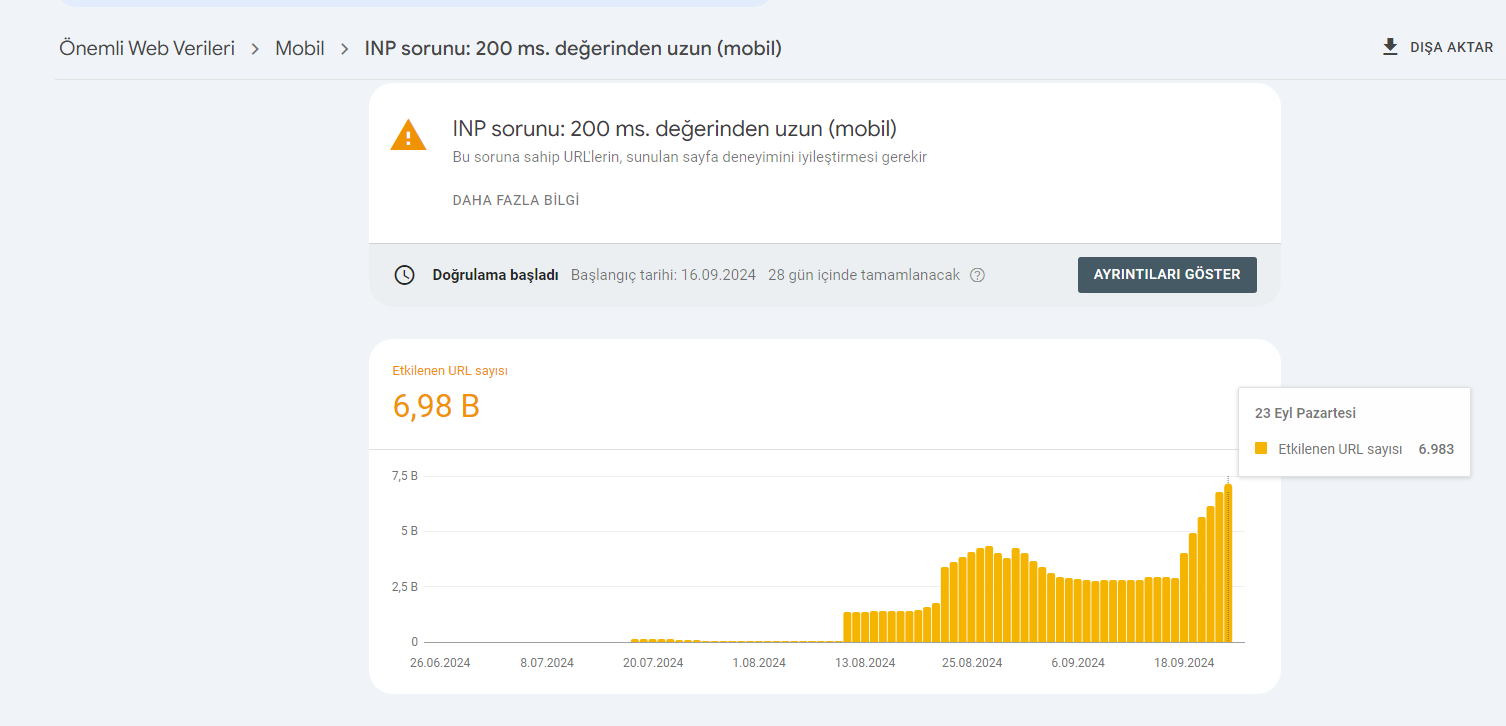This screenshot has width=1506, height=726.
Task: Click the 13.08.2024 axis date label
Action: pos(865,663)
